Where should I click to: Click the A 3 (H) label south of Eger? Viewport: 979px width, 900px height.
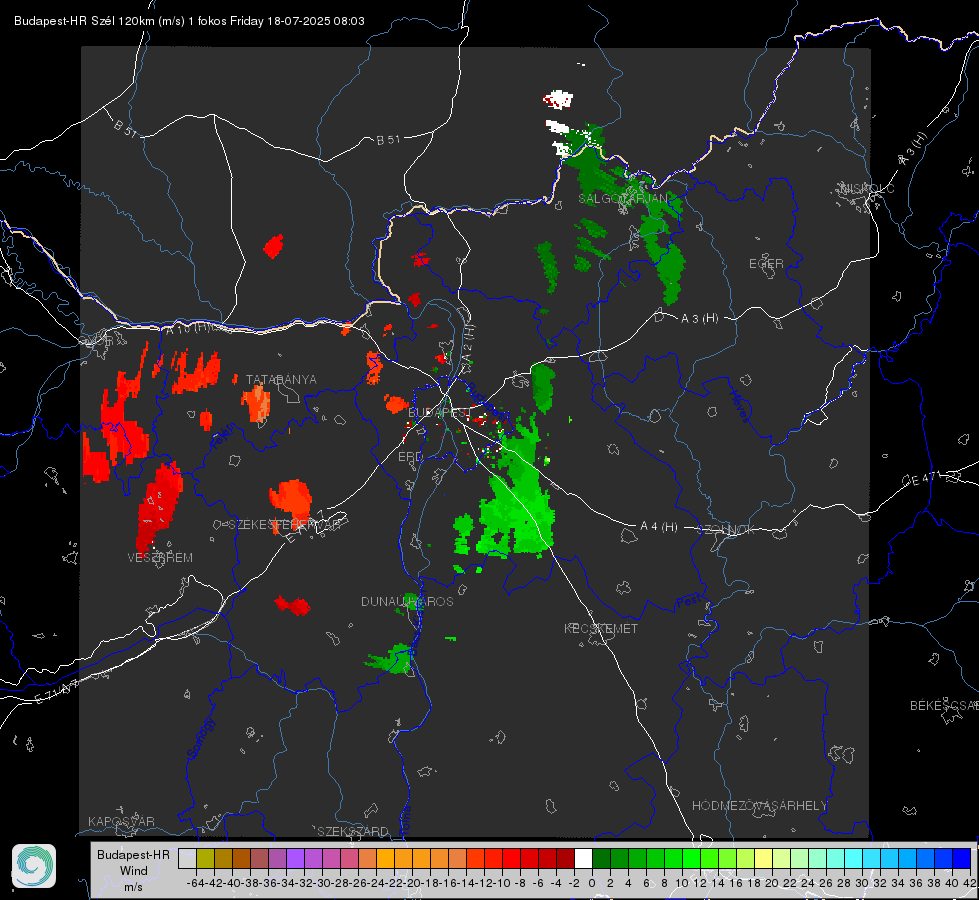tap(699, 318)
